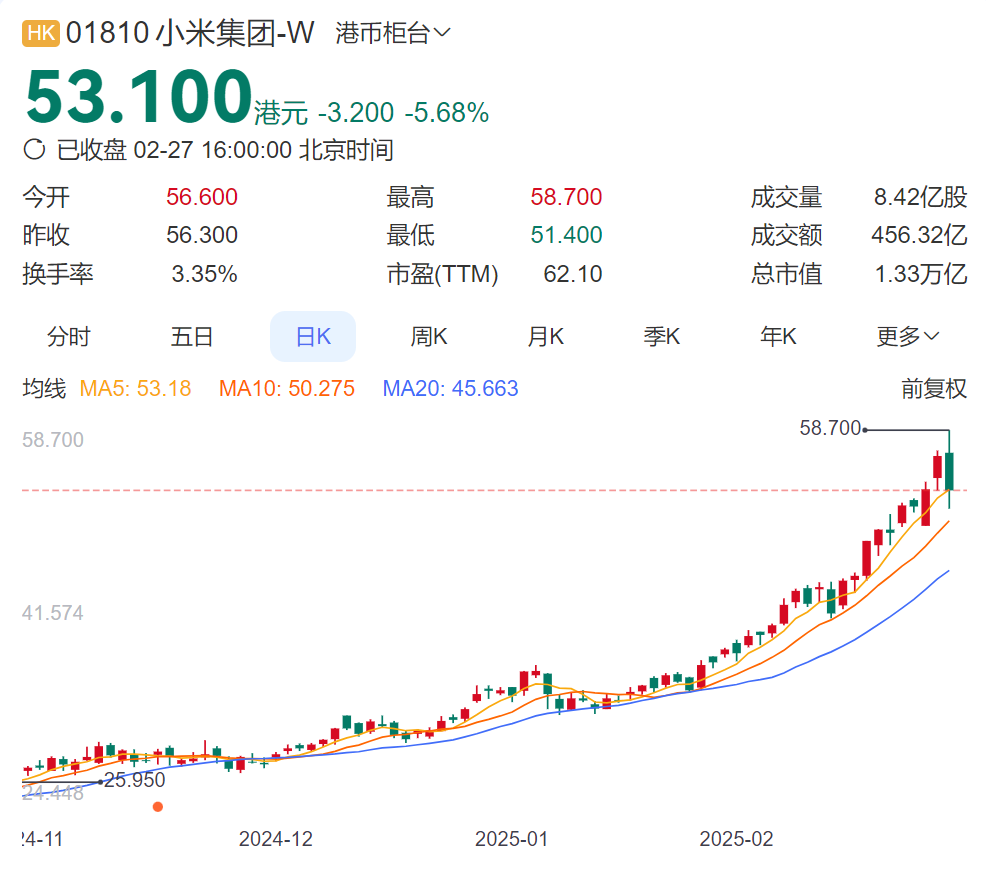Click the orange event dot under the chart
This screenshot has height=874, width=986.
coord(158,807)
